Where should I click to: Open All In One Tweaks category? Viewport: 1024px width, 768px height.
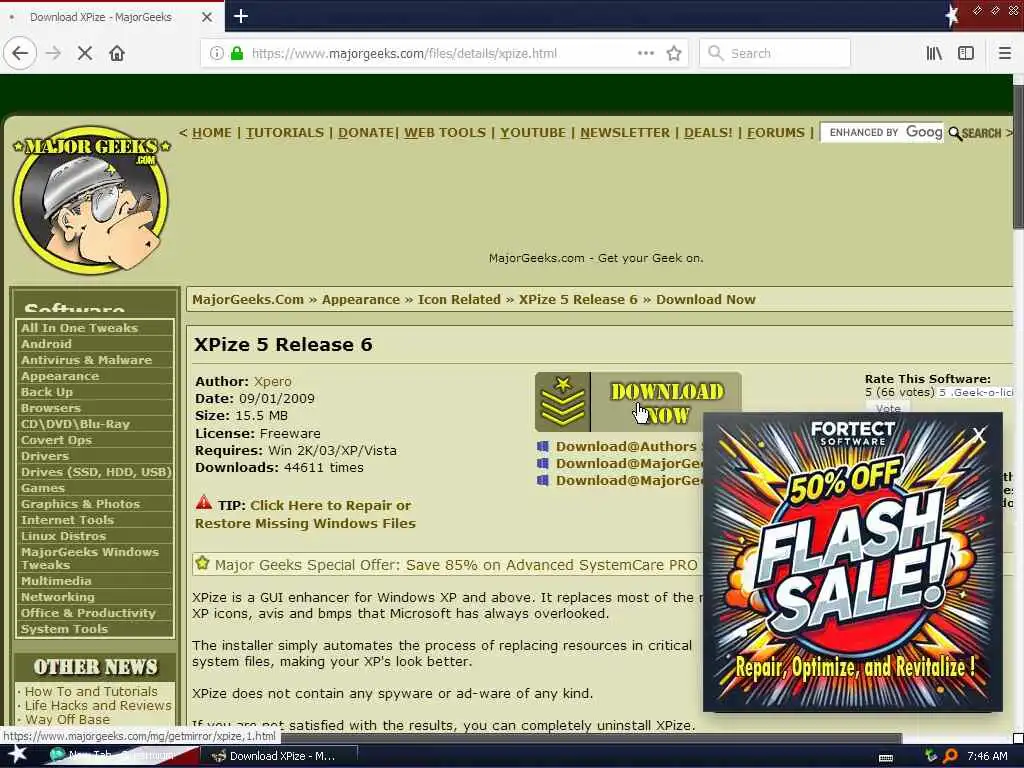(x=79, y=328)
